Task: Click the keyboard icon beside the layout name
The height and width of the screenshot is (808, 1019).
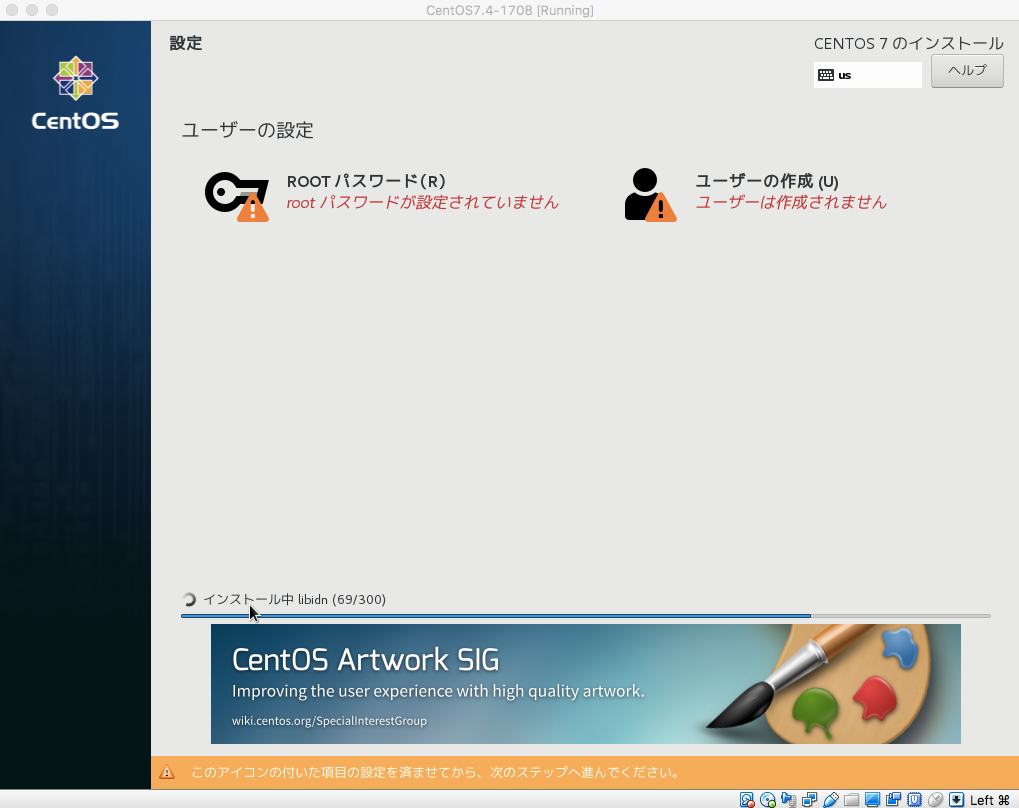Action: [825, 75]
